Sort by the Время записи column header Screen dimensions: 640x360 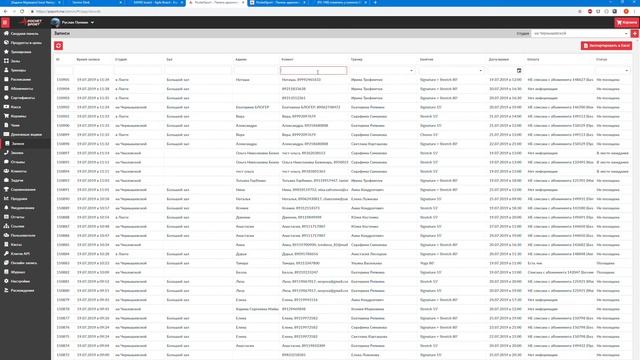pos(88,60)
